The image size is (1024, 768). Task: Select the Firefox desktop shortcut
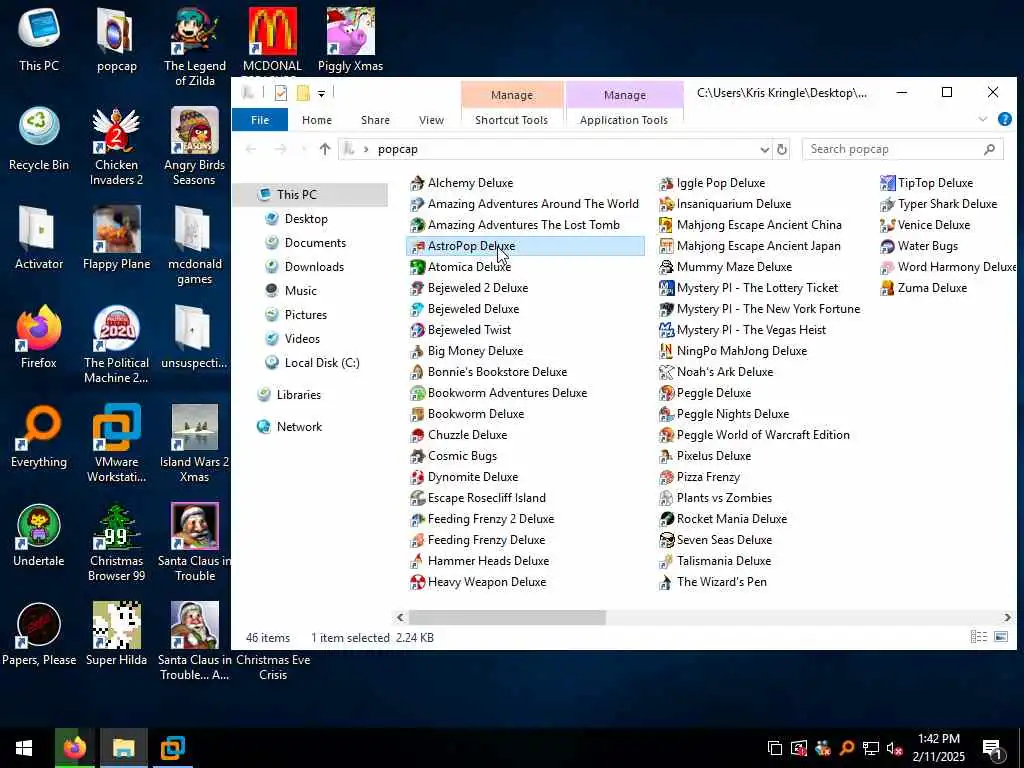click(39, 337)
